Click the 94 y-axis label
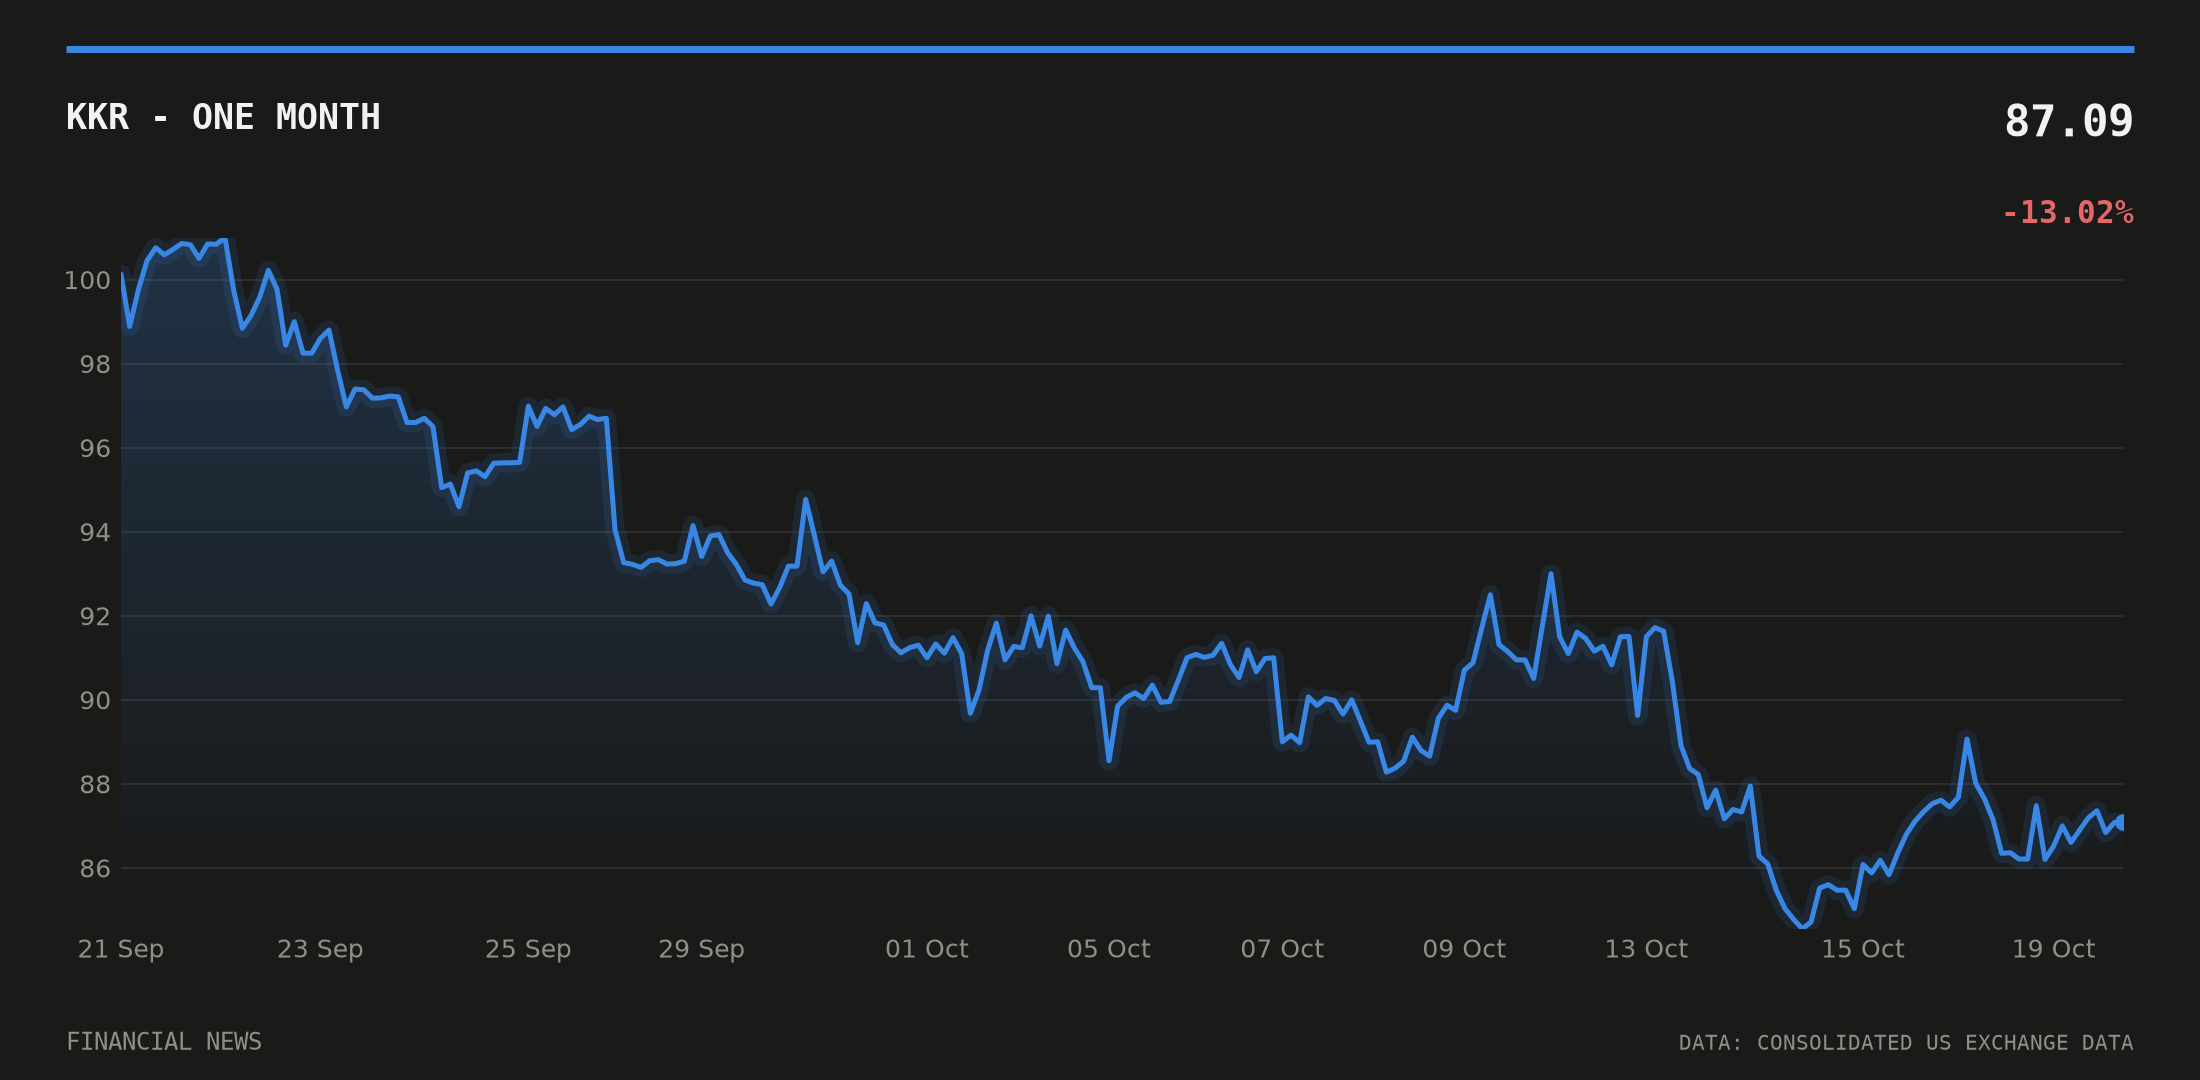2200x1080 pixels. [96, 532]
